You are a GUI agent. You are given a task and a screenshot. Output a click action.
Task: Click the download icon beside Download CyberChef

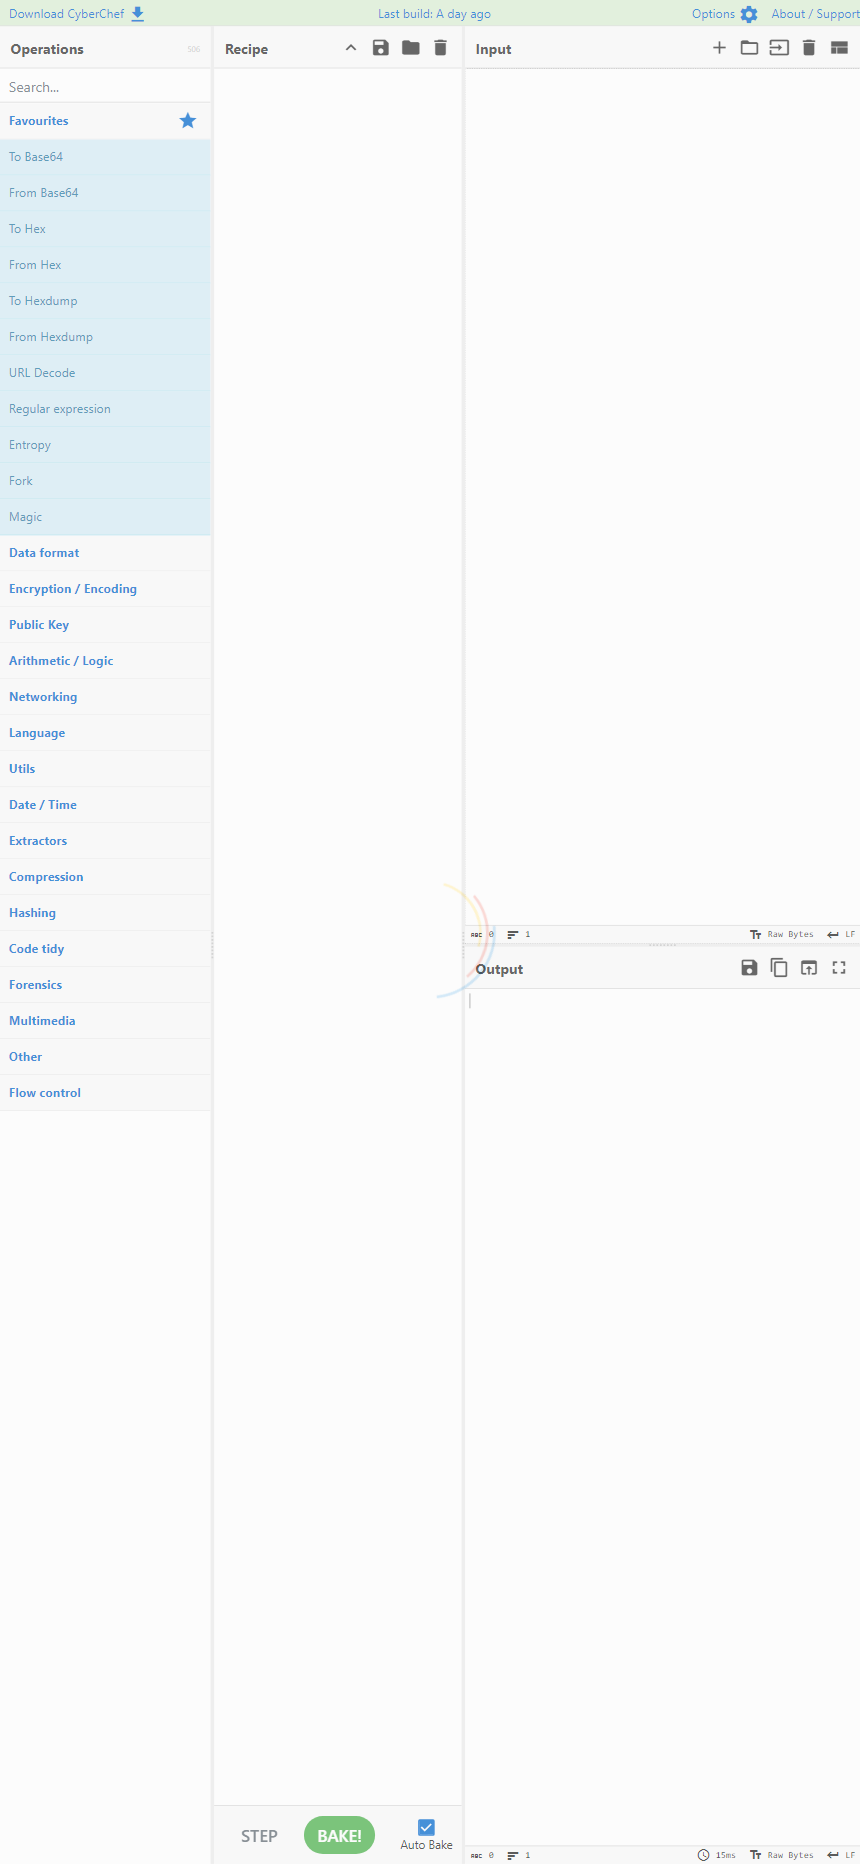click(x=138, y=14)
